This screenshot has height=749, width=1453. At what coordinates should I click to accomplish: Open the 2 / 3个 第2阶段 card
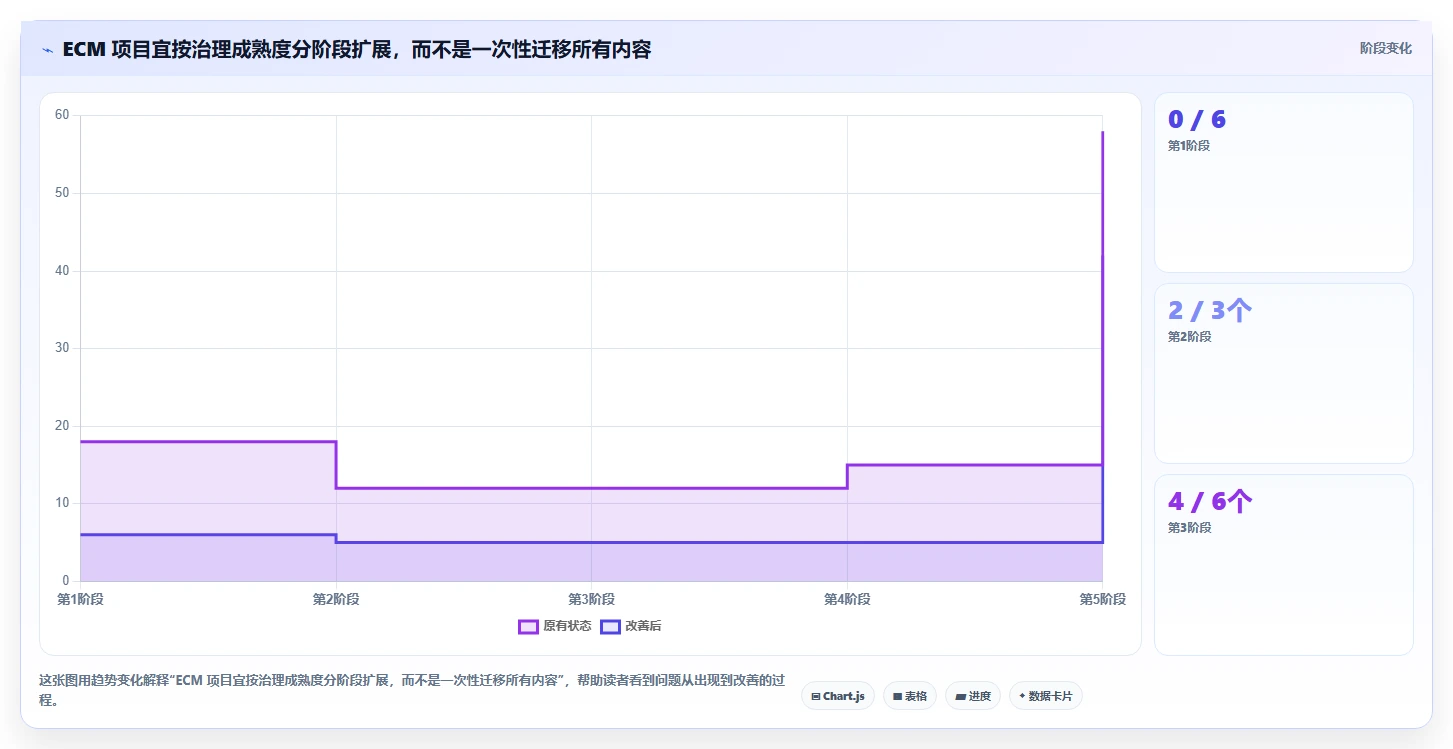(x=1284, y=374)
